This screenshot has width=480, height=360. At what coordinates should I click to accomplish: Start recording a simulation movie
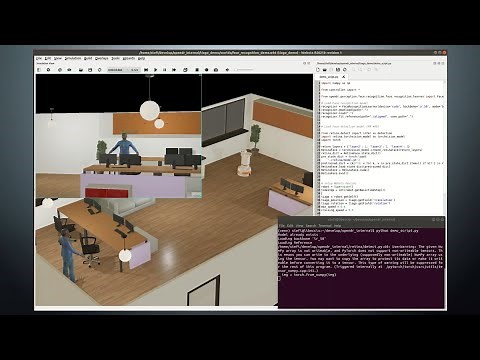tap(197, 70)
